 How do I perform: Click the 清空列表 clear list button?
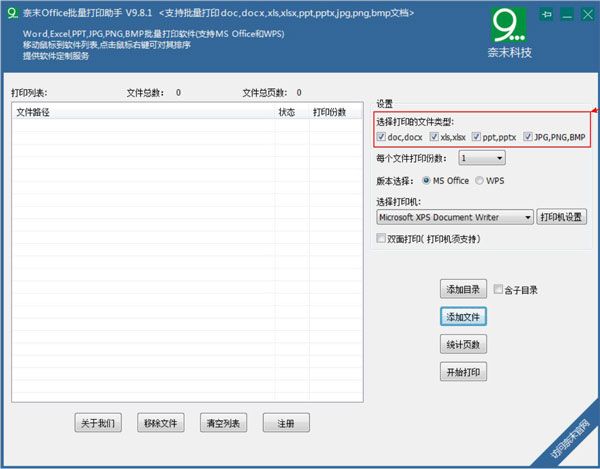tap(223, 423)
